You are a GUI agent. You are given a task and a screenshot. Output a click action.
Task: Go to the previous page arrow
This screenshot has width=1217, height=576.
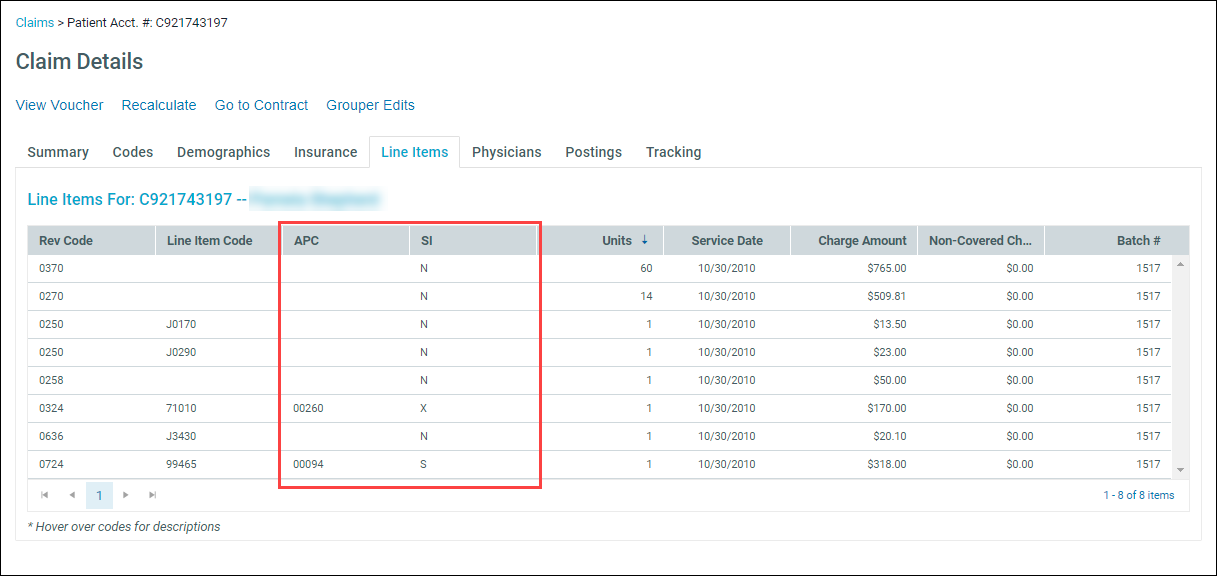click(71, 494)
